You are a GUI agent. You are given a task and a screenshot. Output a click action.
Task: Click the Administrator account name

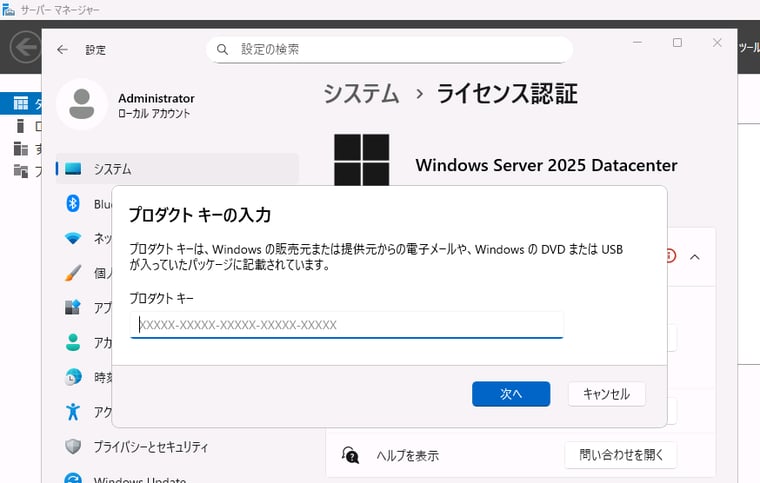pos(156,98)
